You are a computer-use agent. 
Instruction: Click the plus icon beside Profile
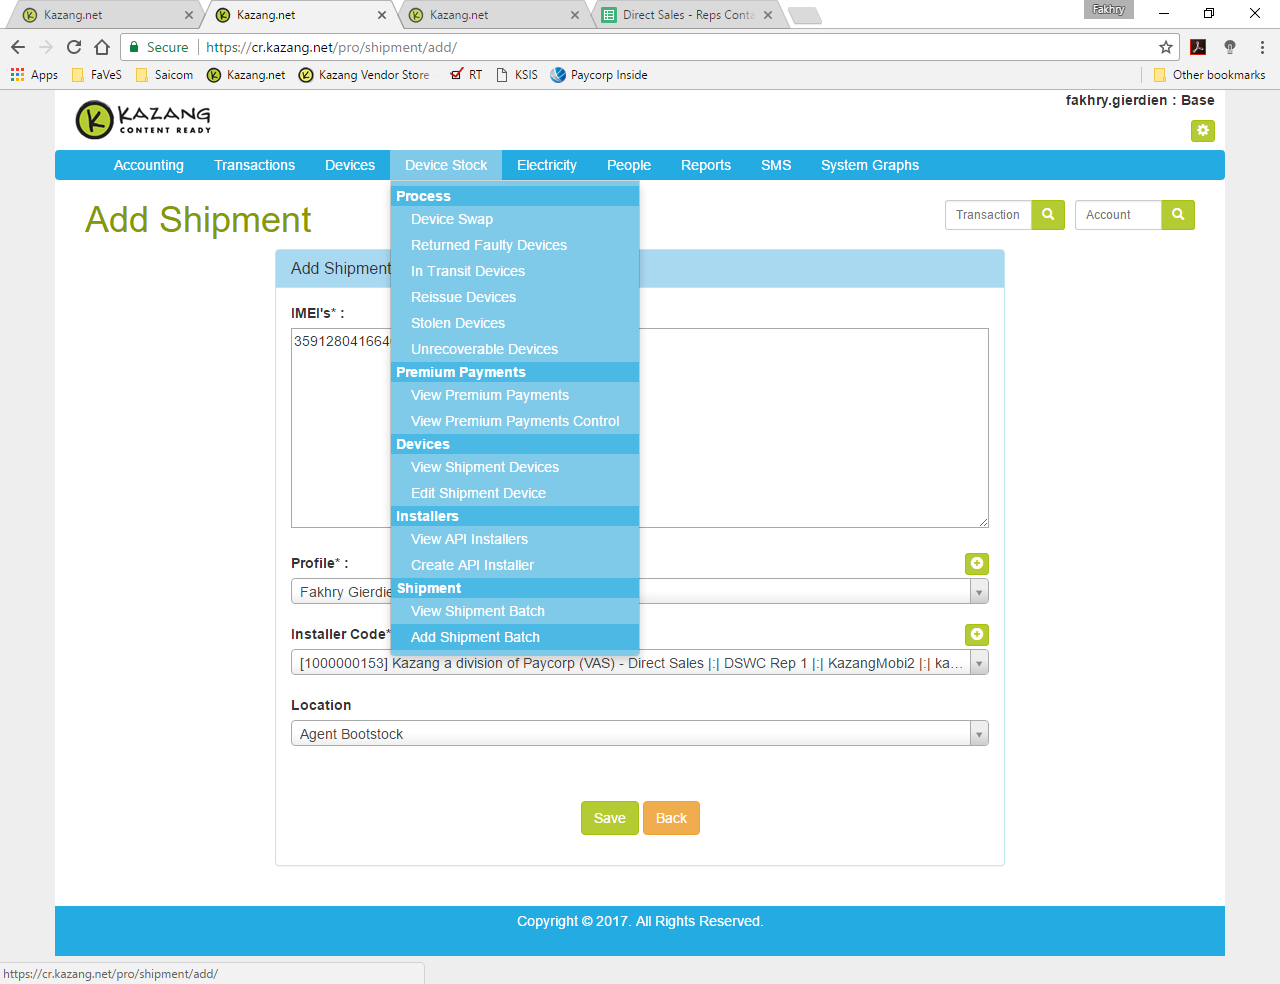pyautogui.click(x=977, y=563)
